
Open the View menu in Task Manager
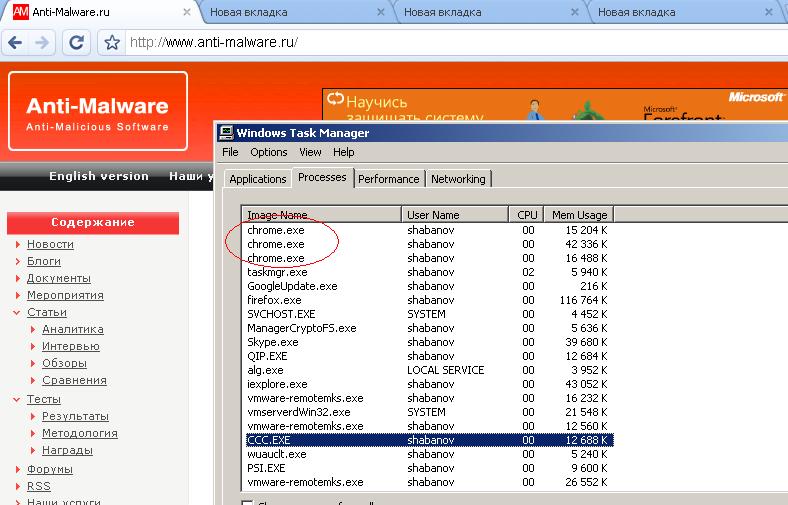(x=310, y=152)
